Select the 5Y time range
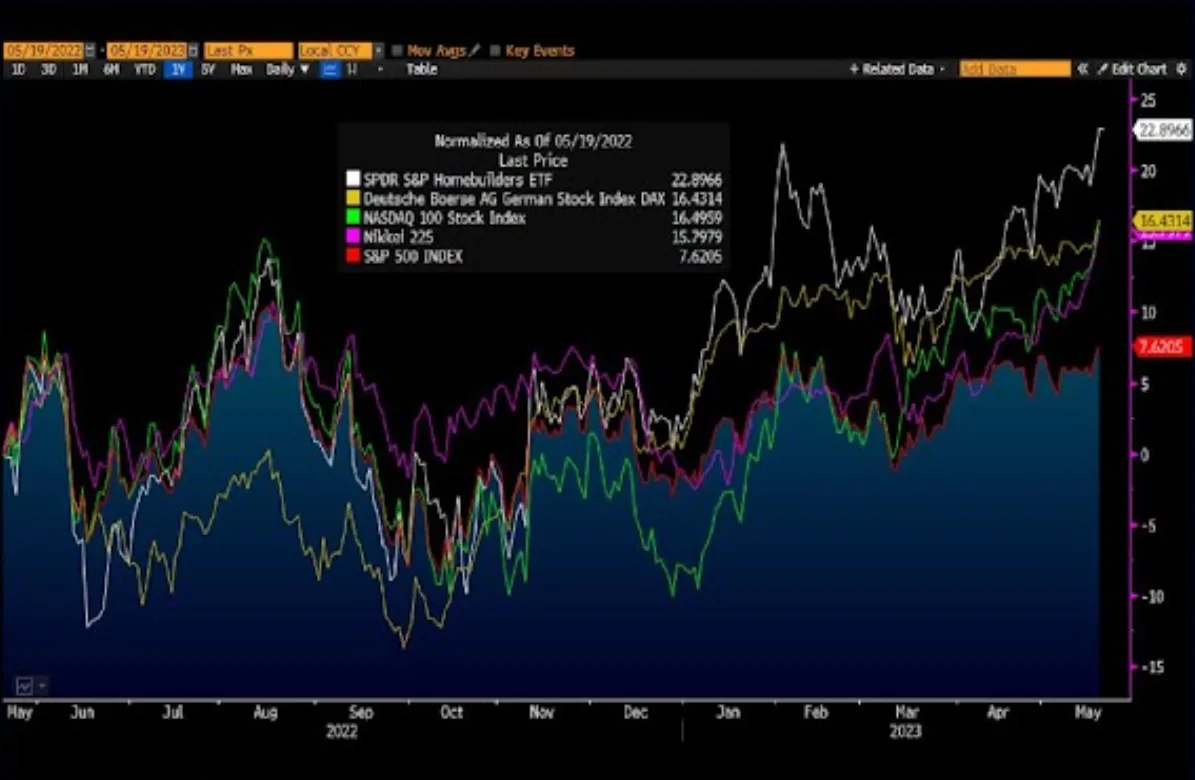Viewport: 1195px width, 780px height. point(208,69)
